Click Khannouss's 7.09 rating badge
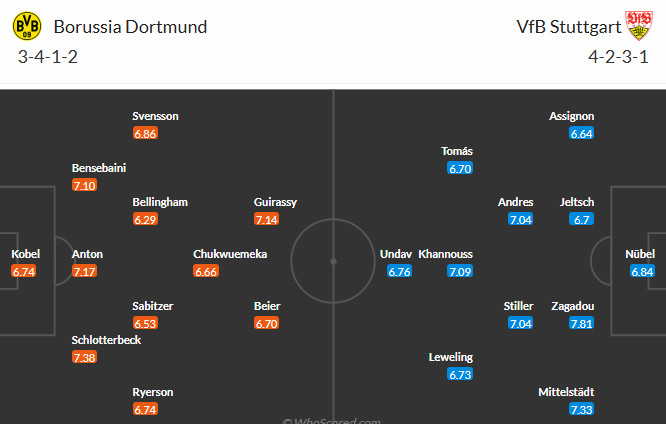This screenshot has width=666, height=424. 460,271
